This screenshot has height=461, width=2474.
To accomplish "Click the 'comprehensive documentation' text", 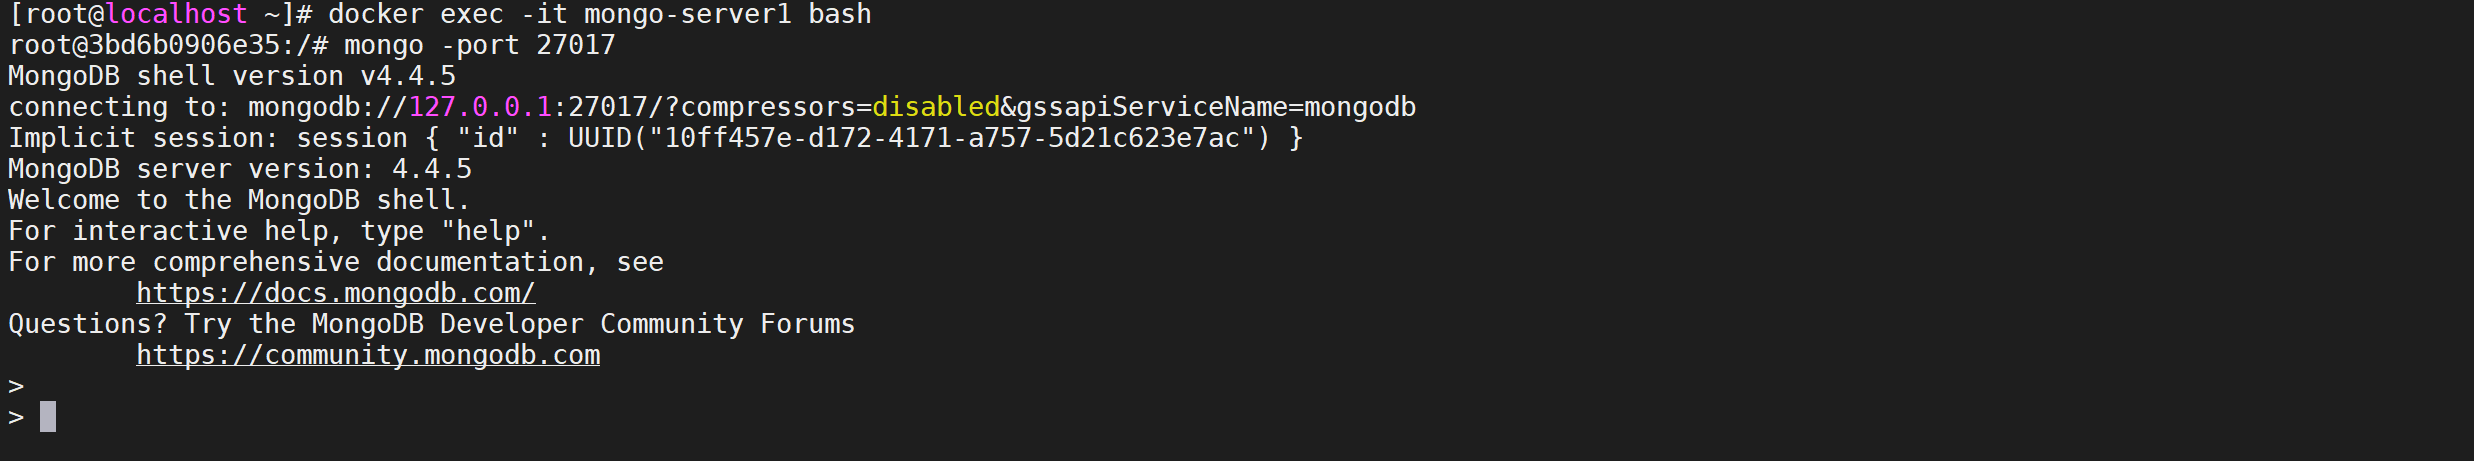I will tap(368, 262).
